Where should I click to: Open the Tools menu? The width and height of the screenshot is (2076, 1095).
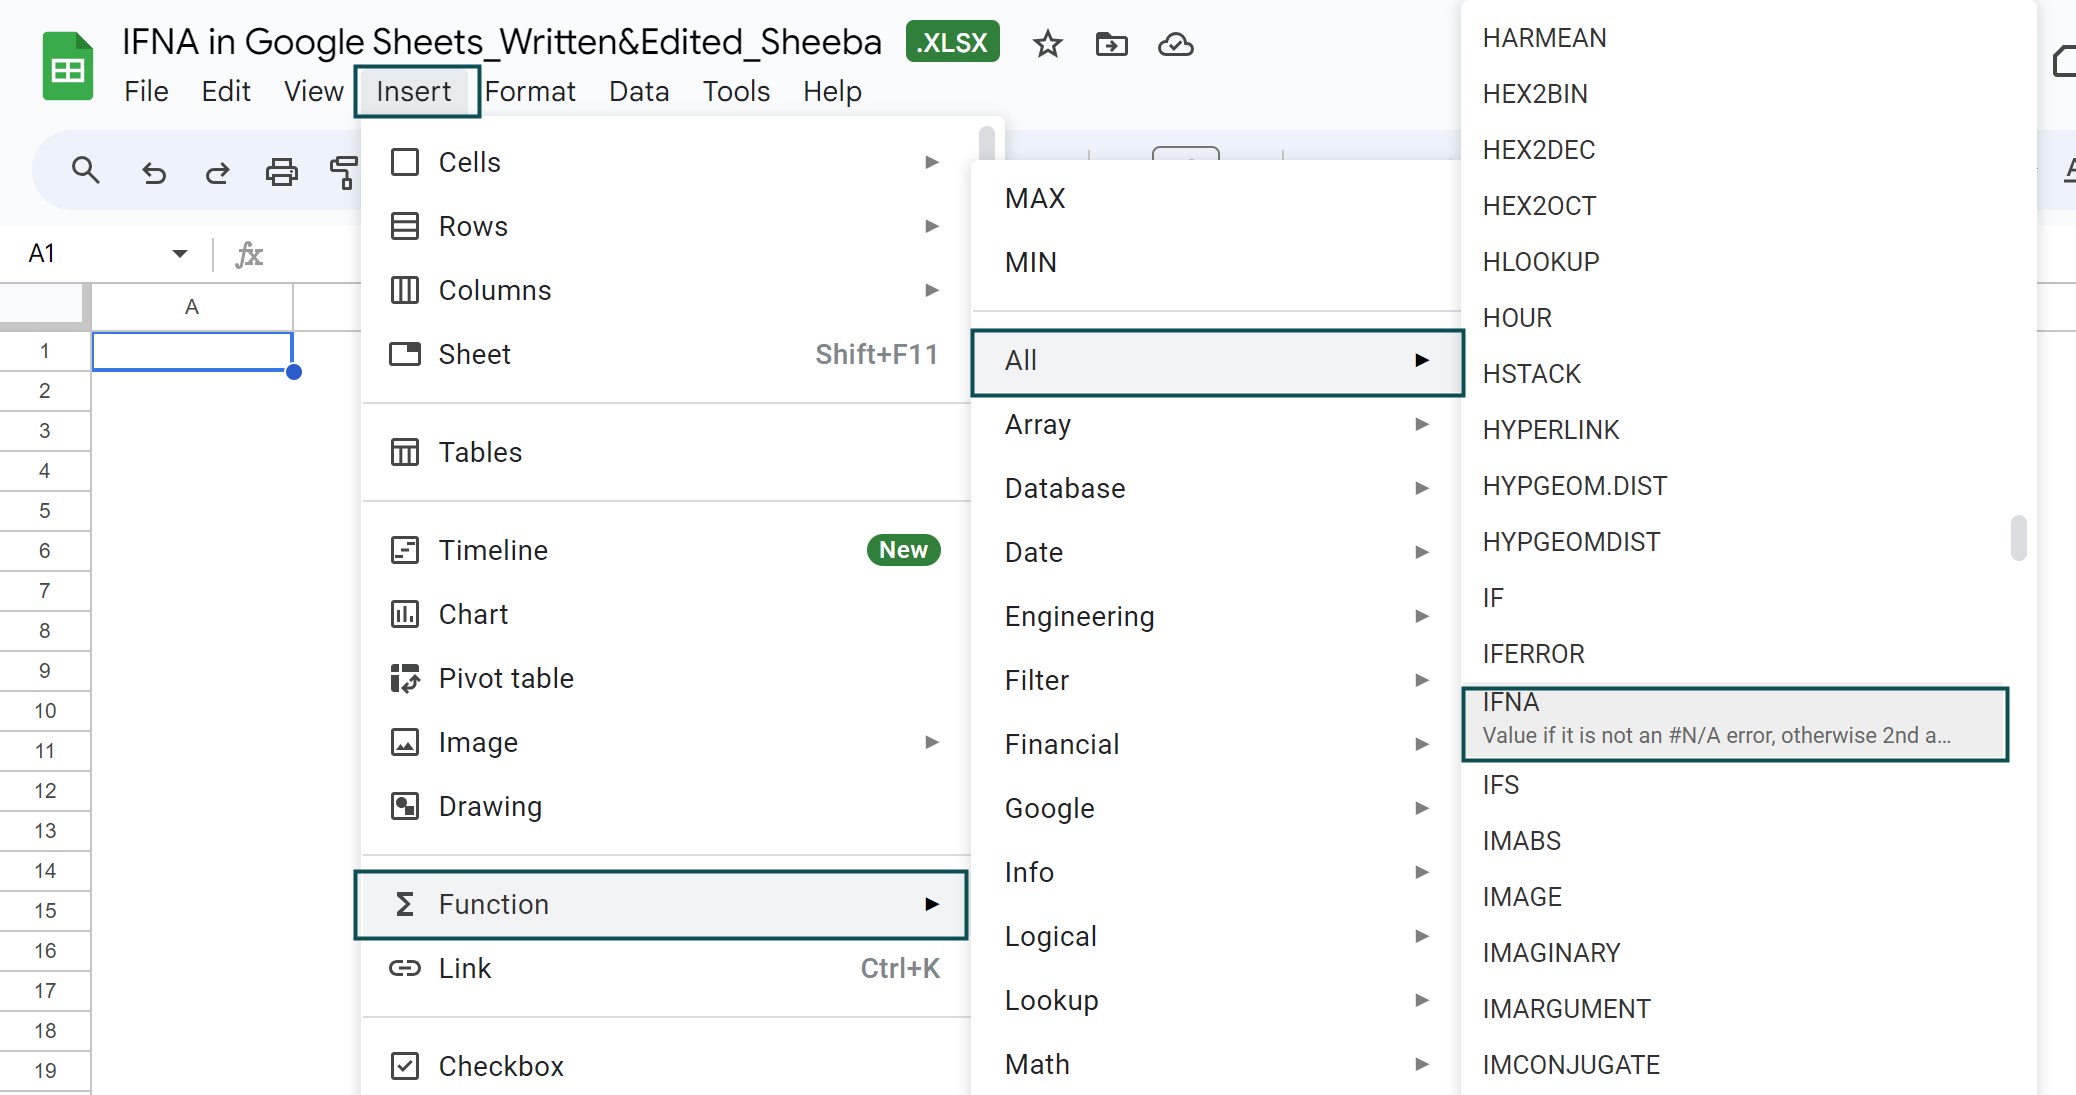tap(736, 91)
